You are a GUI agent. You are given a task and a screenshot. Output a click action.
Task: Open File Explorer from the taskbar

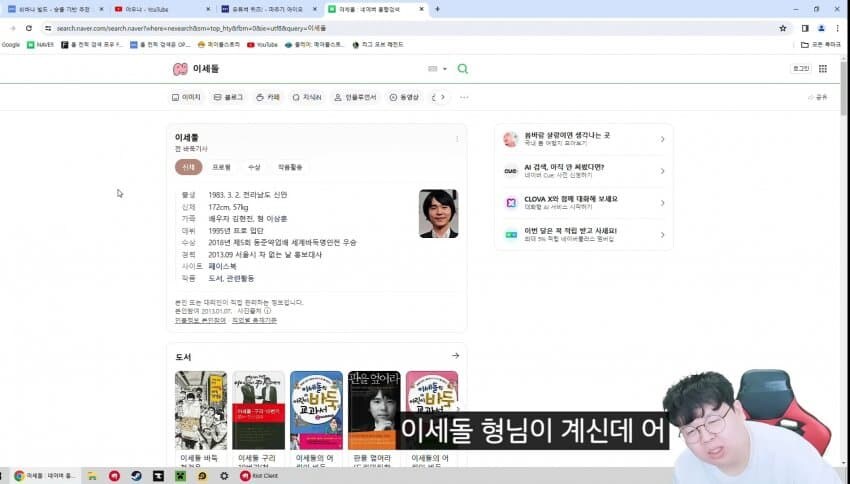[92, 476]
